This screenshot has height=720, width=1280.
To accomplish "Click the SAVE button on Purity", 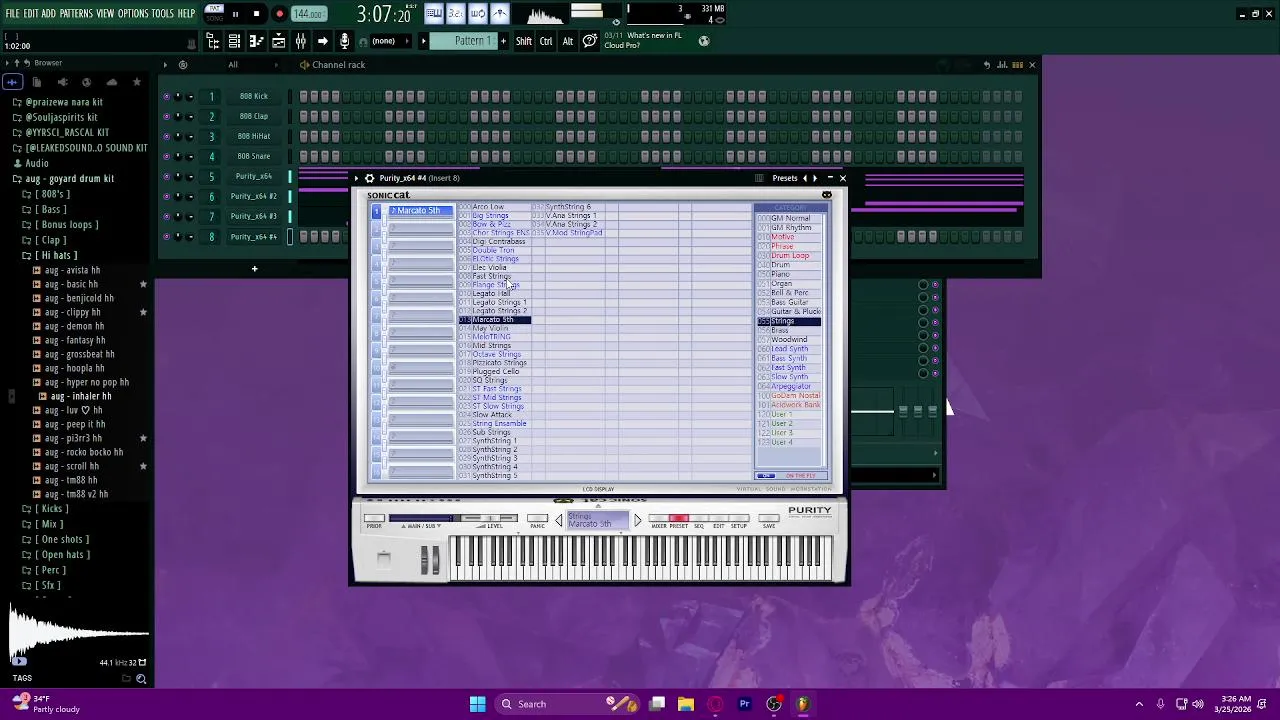I will 769,518.
